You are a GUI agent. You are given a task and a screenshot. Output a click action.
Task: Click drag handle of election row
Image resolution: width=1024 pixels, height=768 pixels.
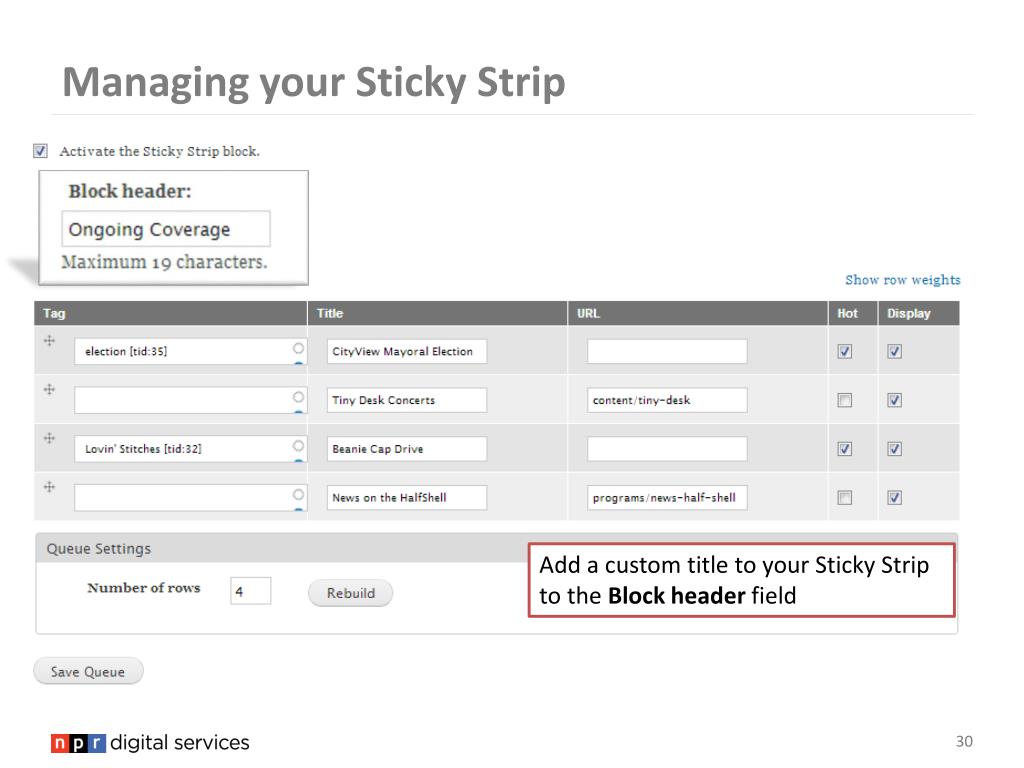49,341
